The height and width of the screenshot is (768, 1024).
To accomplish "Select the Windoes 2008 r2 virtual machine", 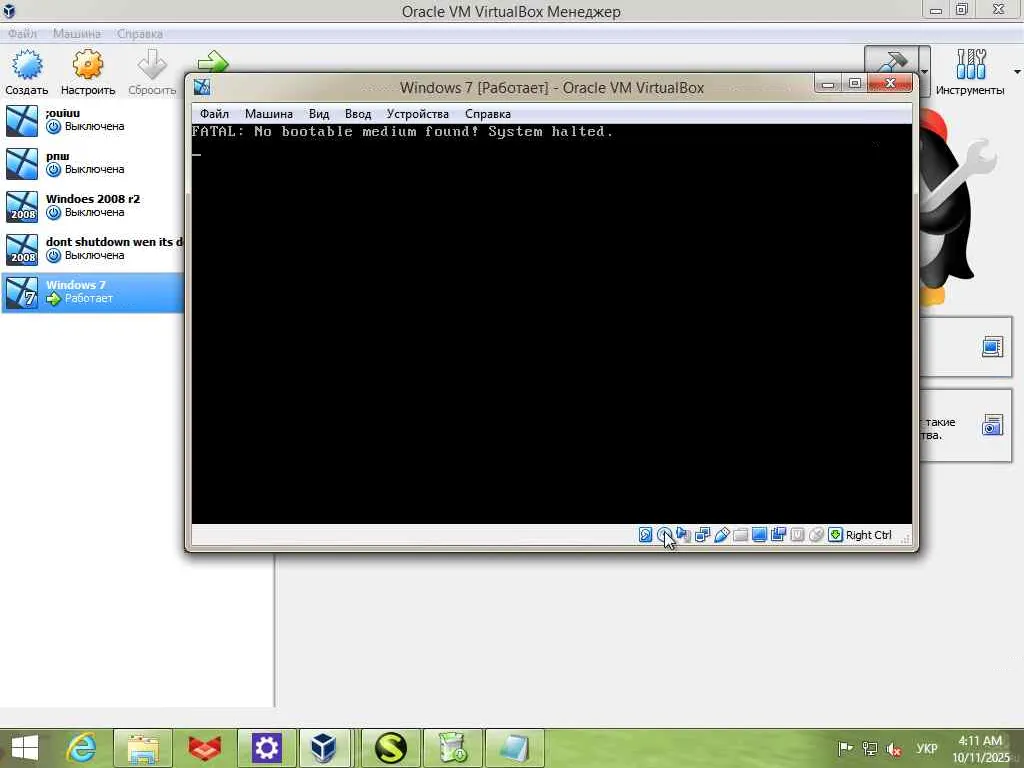I will pos(93,206).
